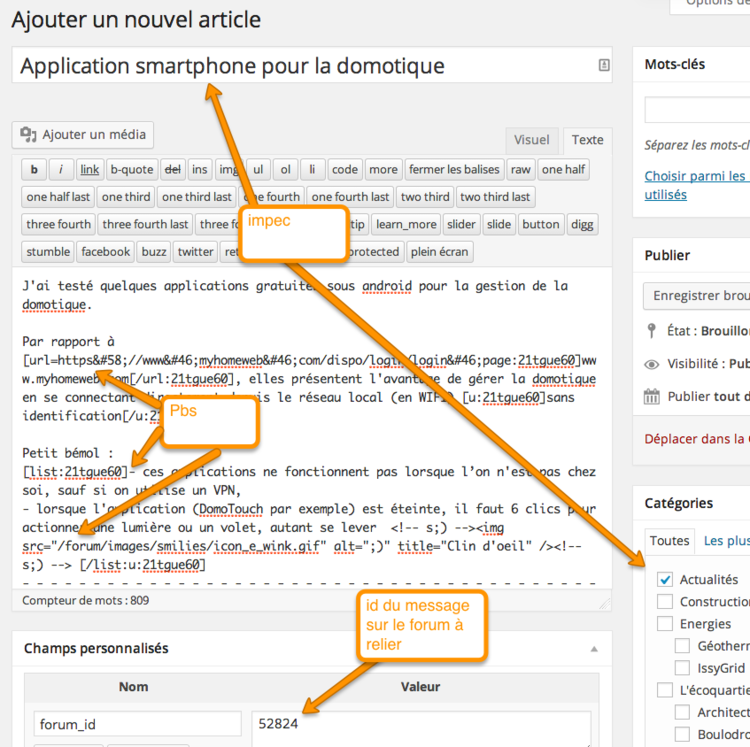
Task: Click the two third button
Action: coord(425,197)
